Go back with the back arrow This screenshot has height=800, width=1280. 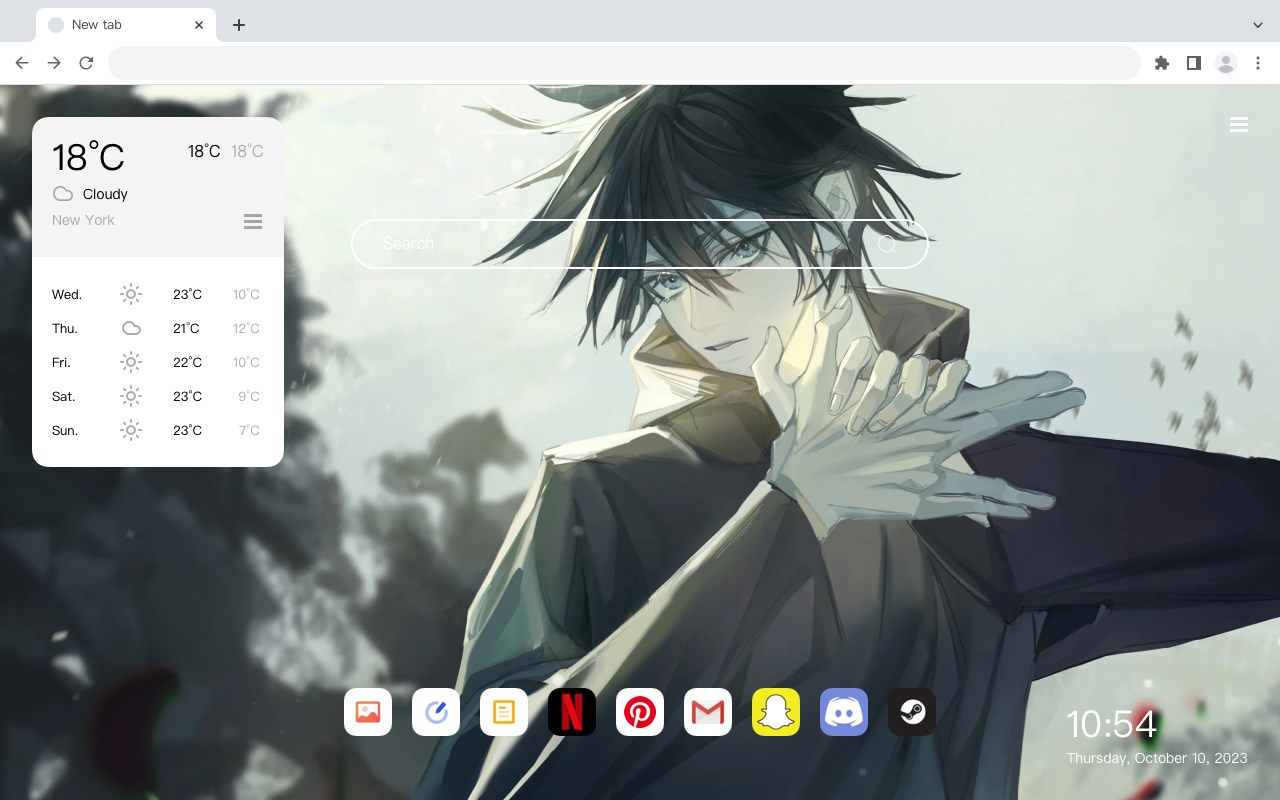click(22, 63)
